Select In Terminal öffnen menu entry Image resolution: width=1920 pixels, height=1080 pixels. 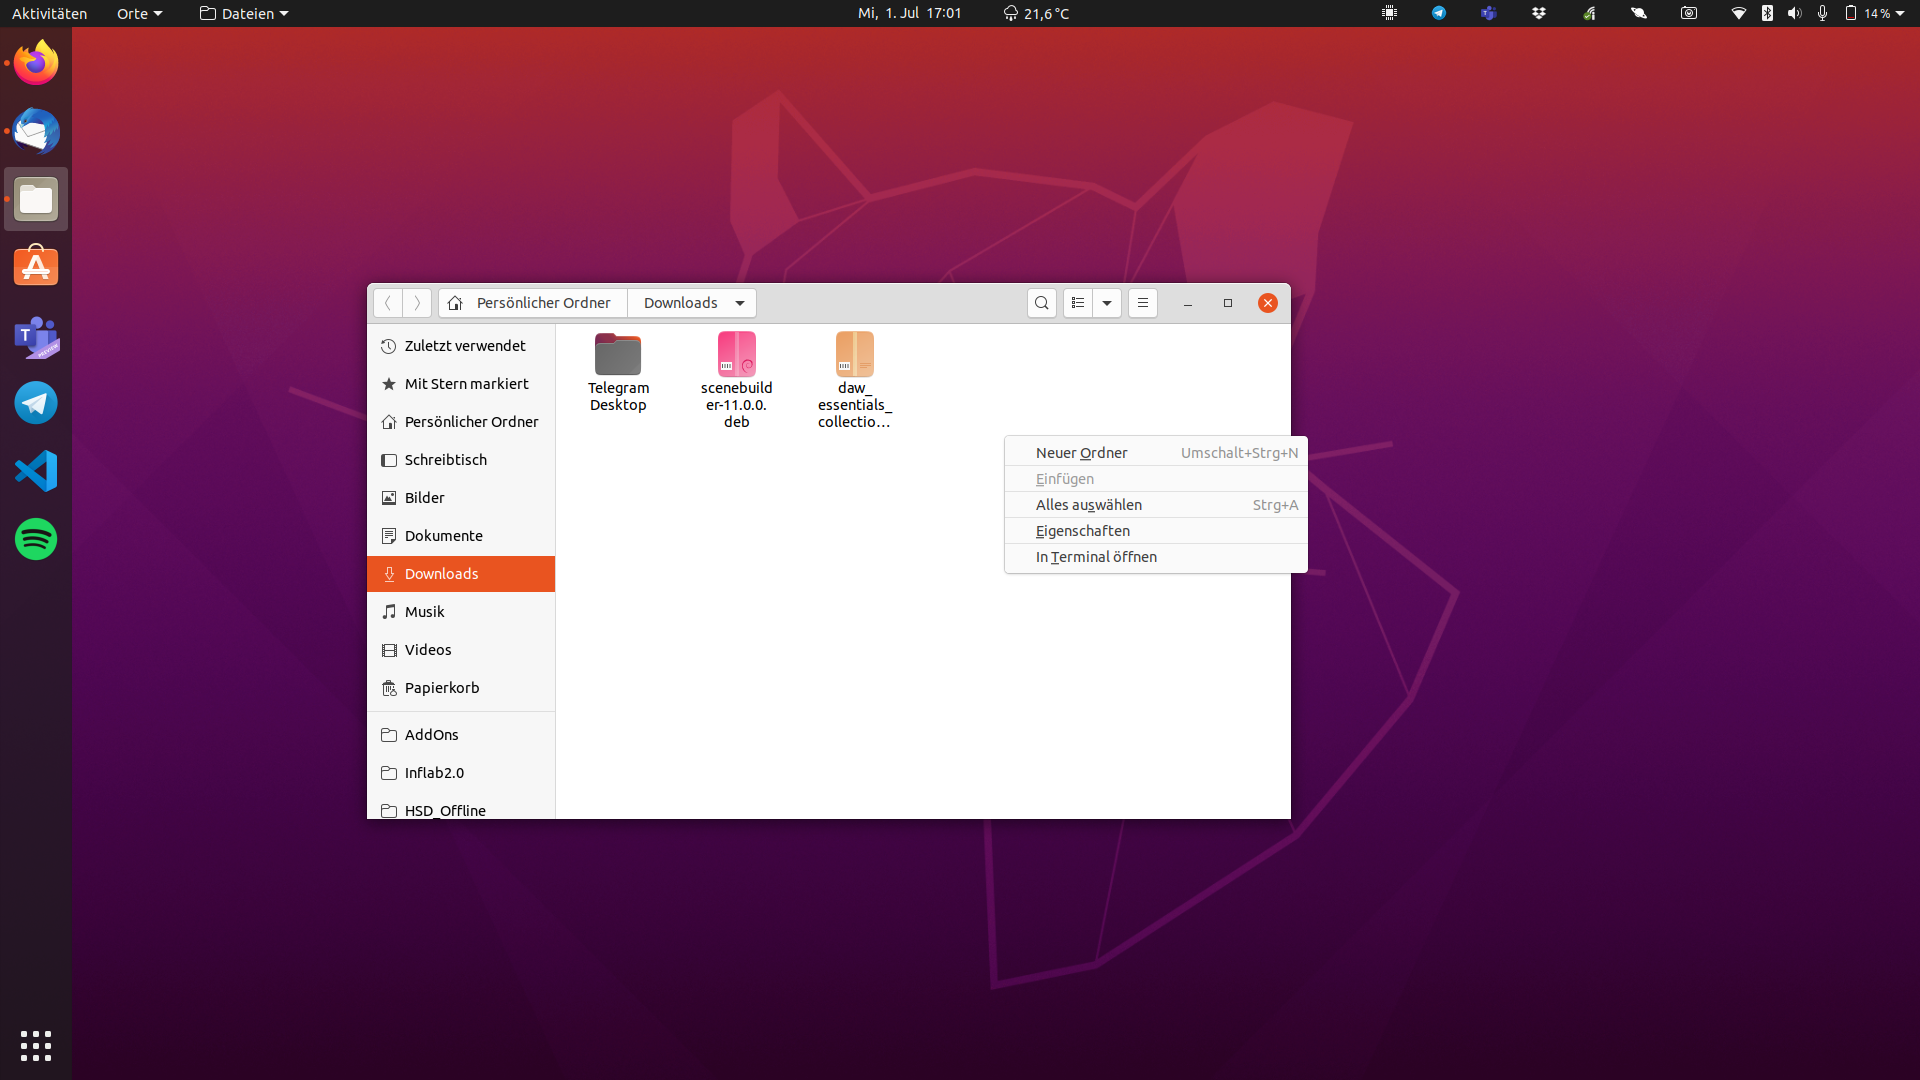click(1096, 557)
